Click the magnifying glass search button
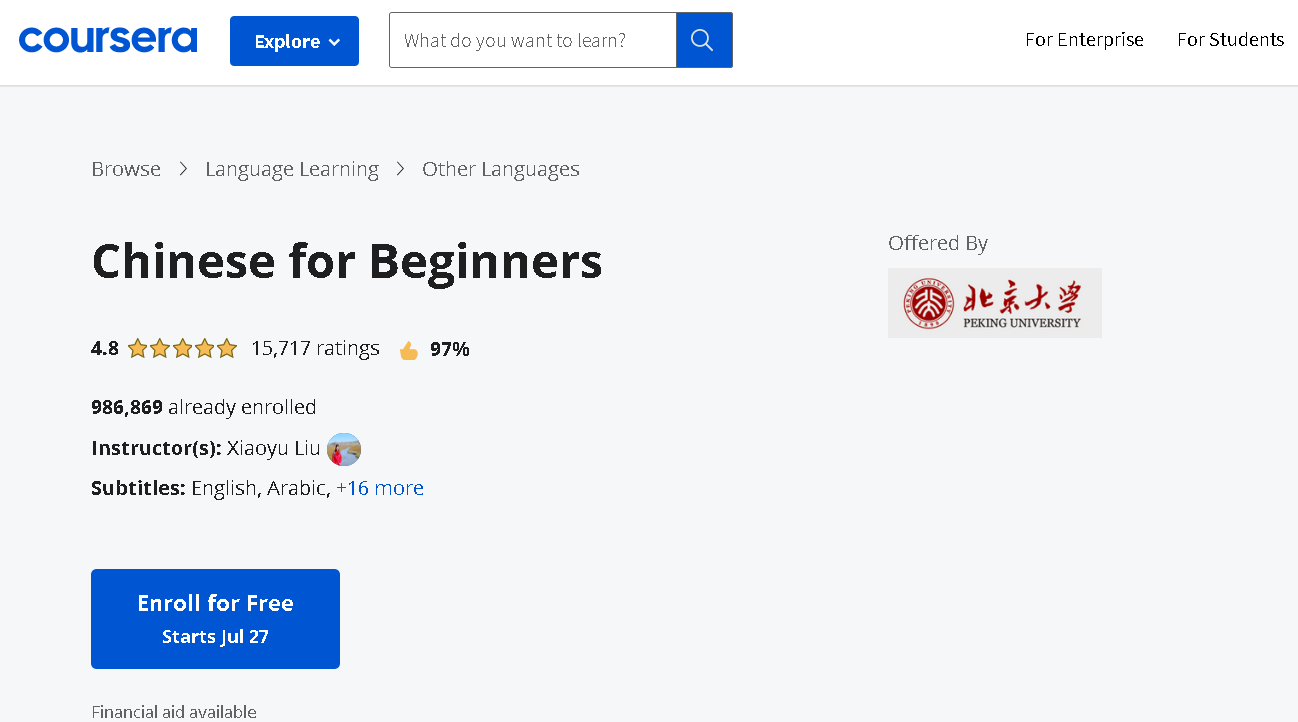The image size is (1298, 722). pos(704,40)
